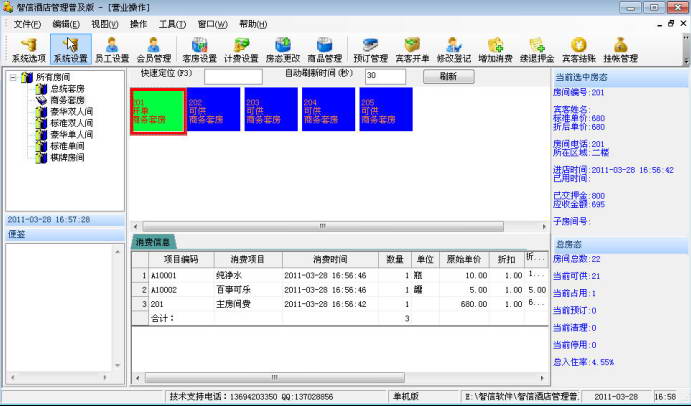The image size is (691, 407).
Task: Switch to the 消费信息 tab
Action: [x=153, y=242]
